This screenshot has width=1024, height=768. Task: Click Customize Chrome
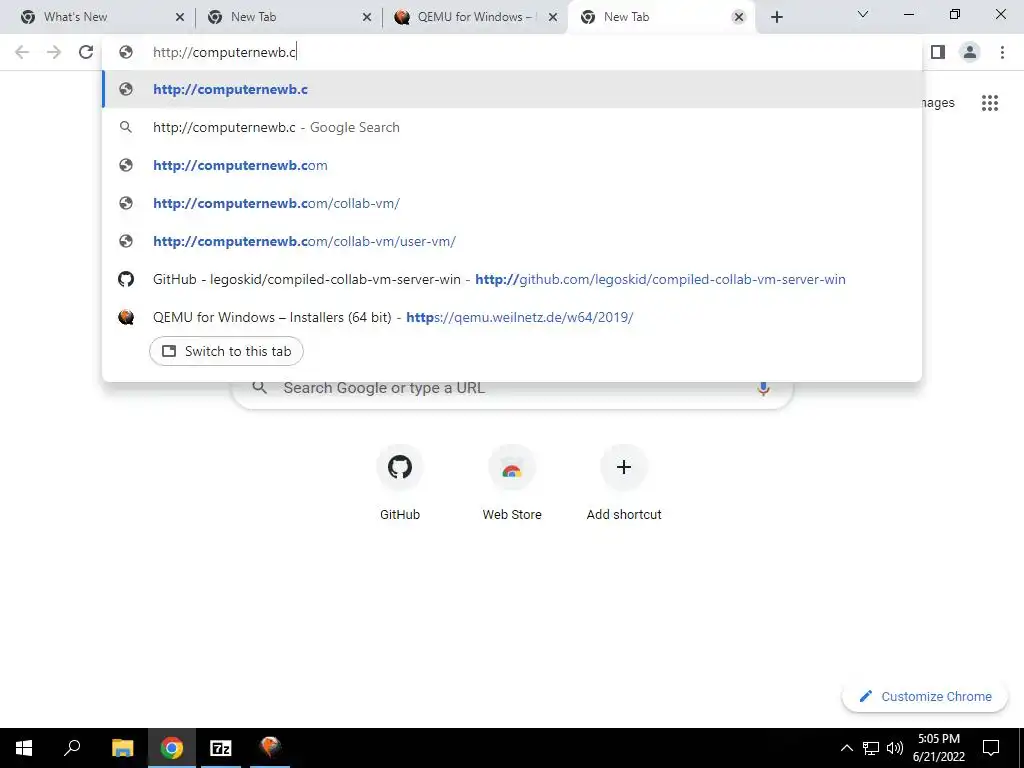pyautogui.click(x=925, y=696)
